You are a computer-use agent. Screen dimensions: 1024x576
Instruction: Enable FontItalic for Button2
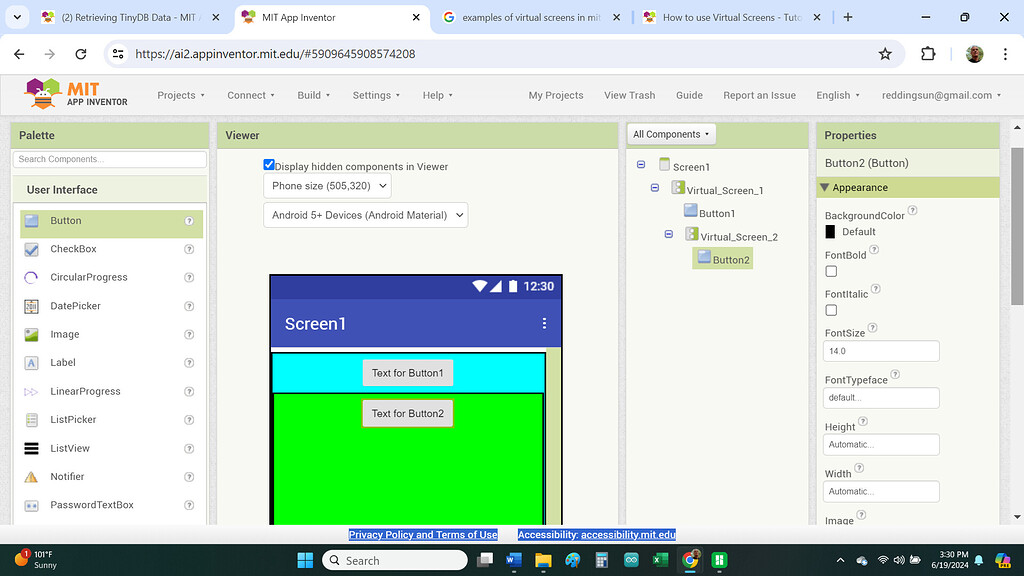pos(830,310)
